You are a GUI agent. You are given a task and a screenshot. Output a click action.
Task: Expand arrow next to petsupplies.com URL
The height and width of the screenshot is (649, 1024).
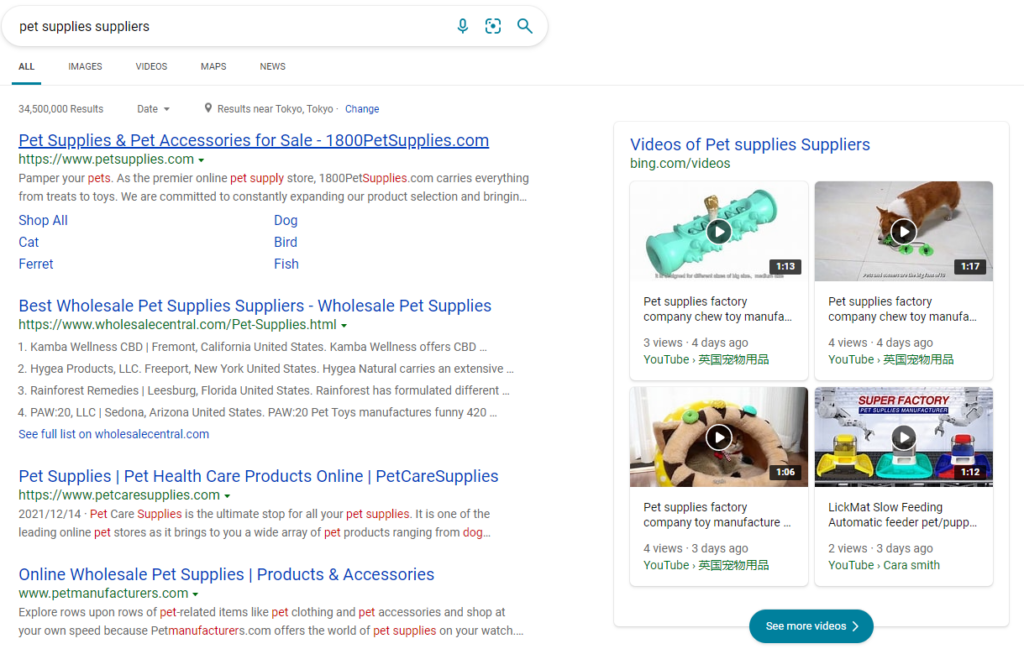pyautogui.click(x=201, y=160)
